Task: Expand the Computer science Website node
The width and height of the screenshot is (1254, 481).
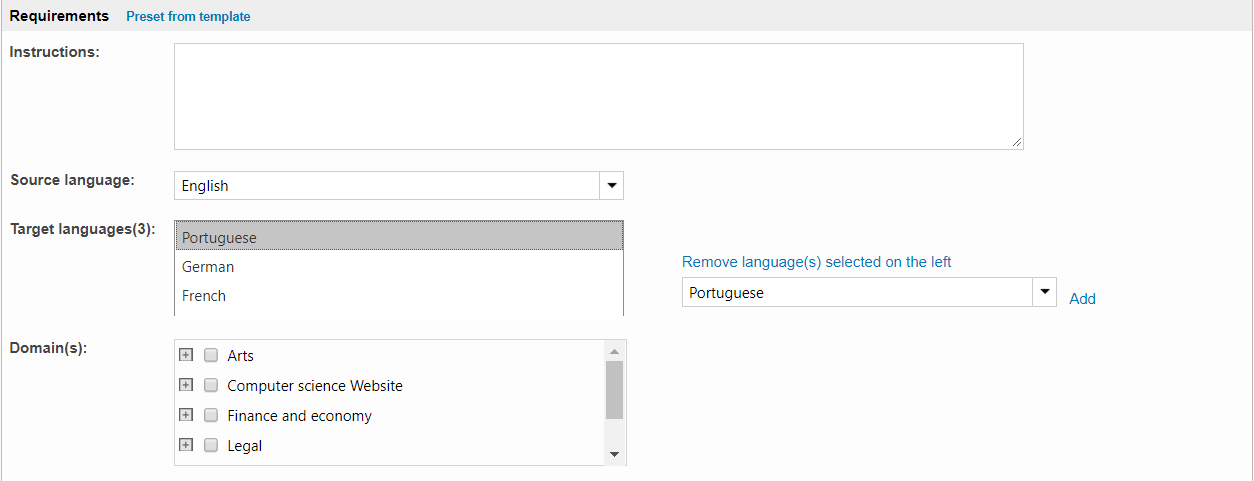Action: (x=185, y=385)
